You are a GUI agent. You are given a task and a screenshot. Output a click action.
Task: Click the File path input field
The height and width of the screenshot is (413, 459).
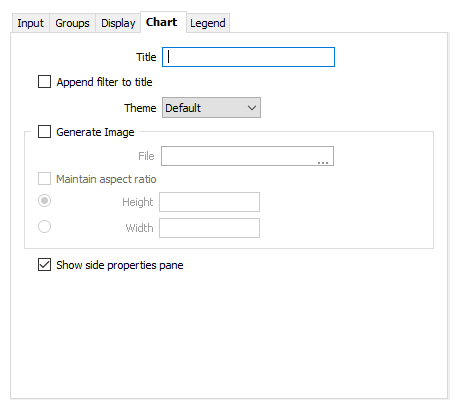click(x=247, y=156)
